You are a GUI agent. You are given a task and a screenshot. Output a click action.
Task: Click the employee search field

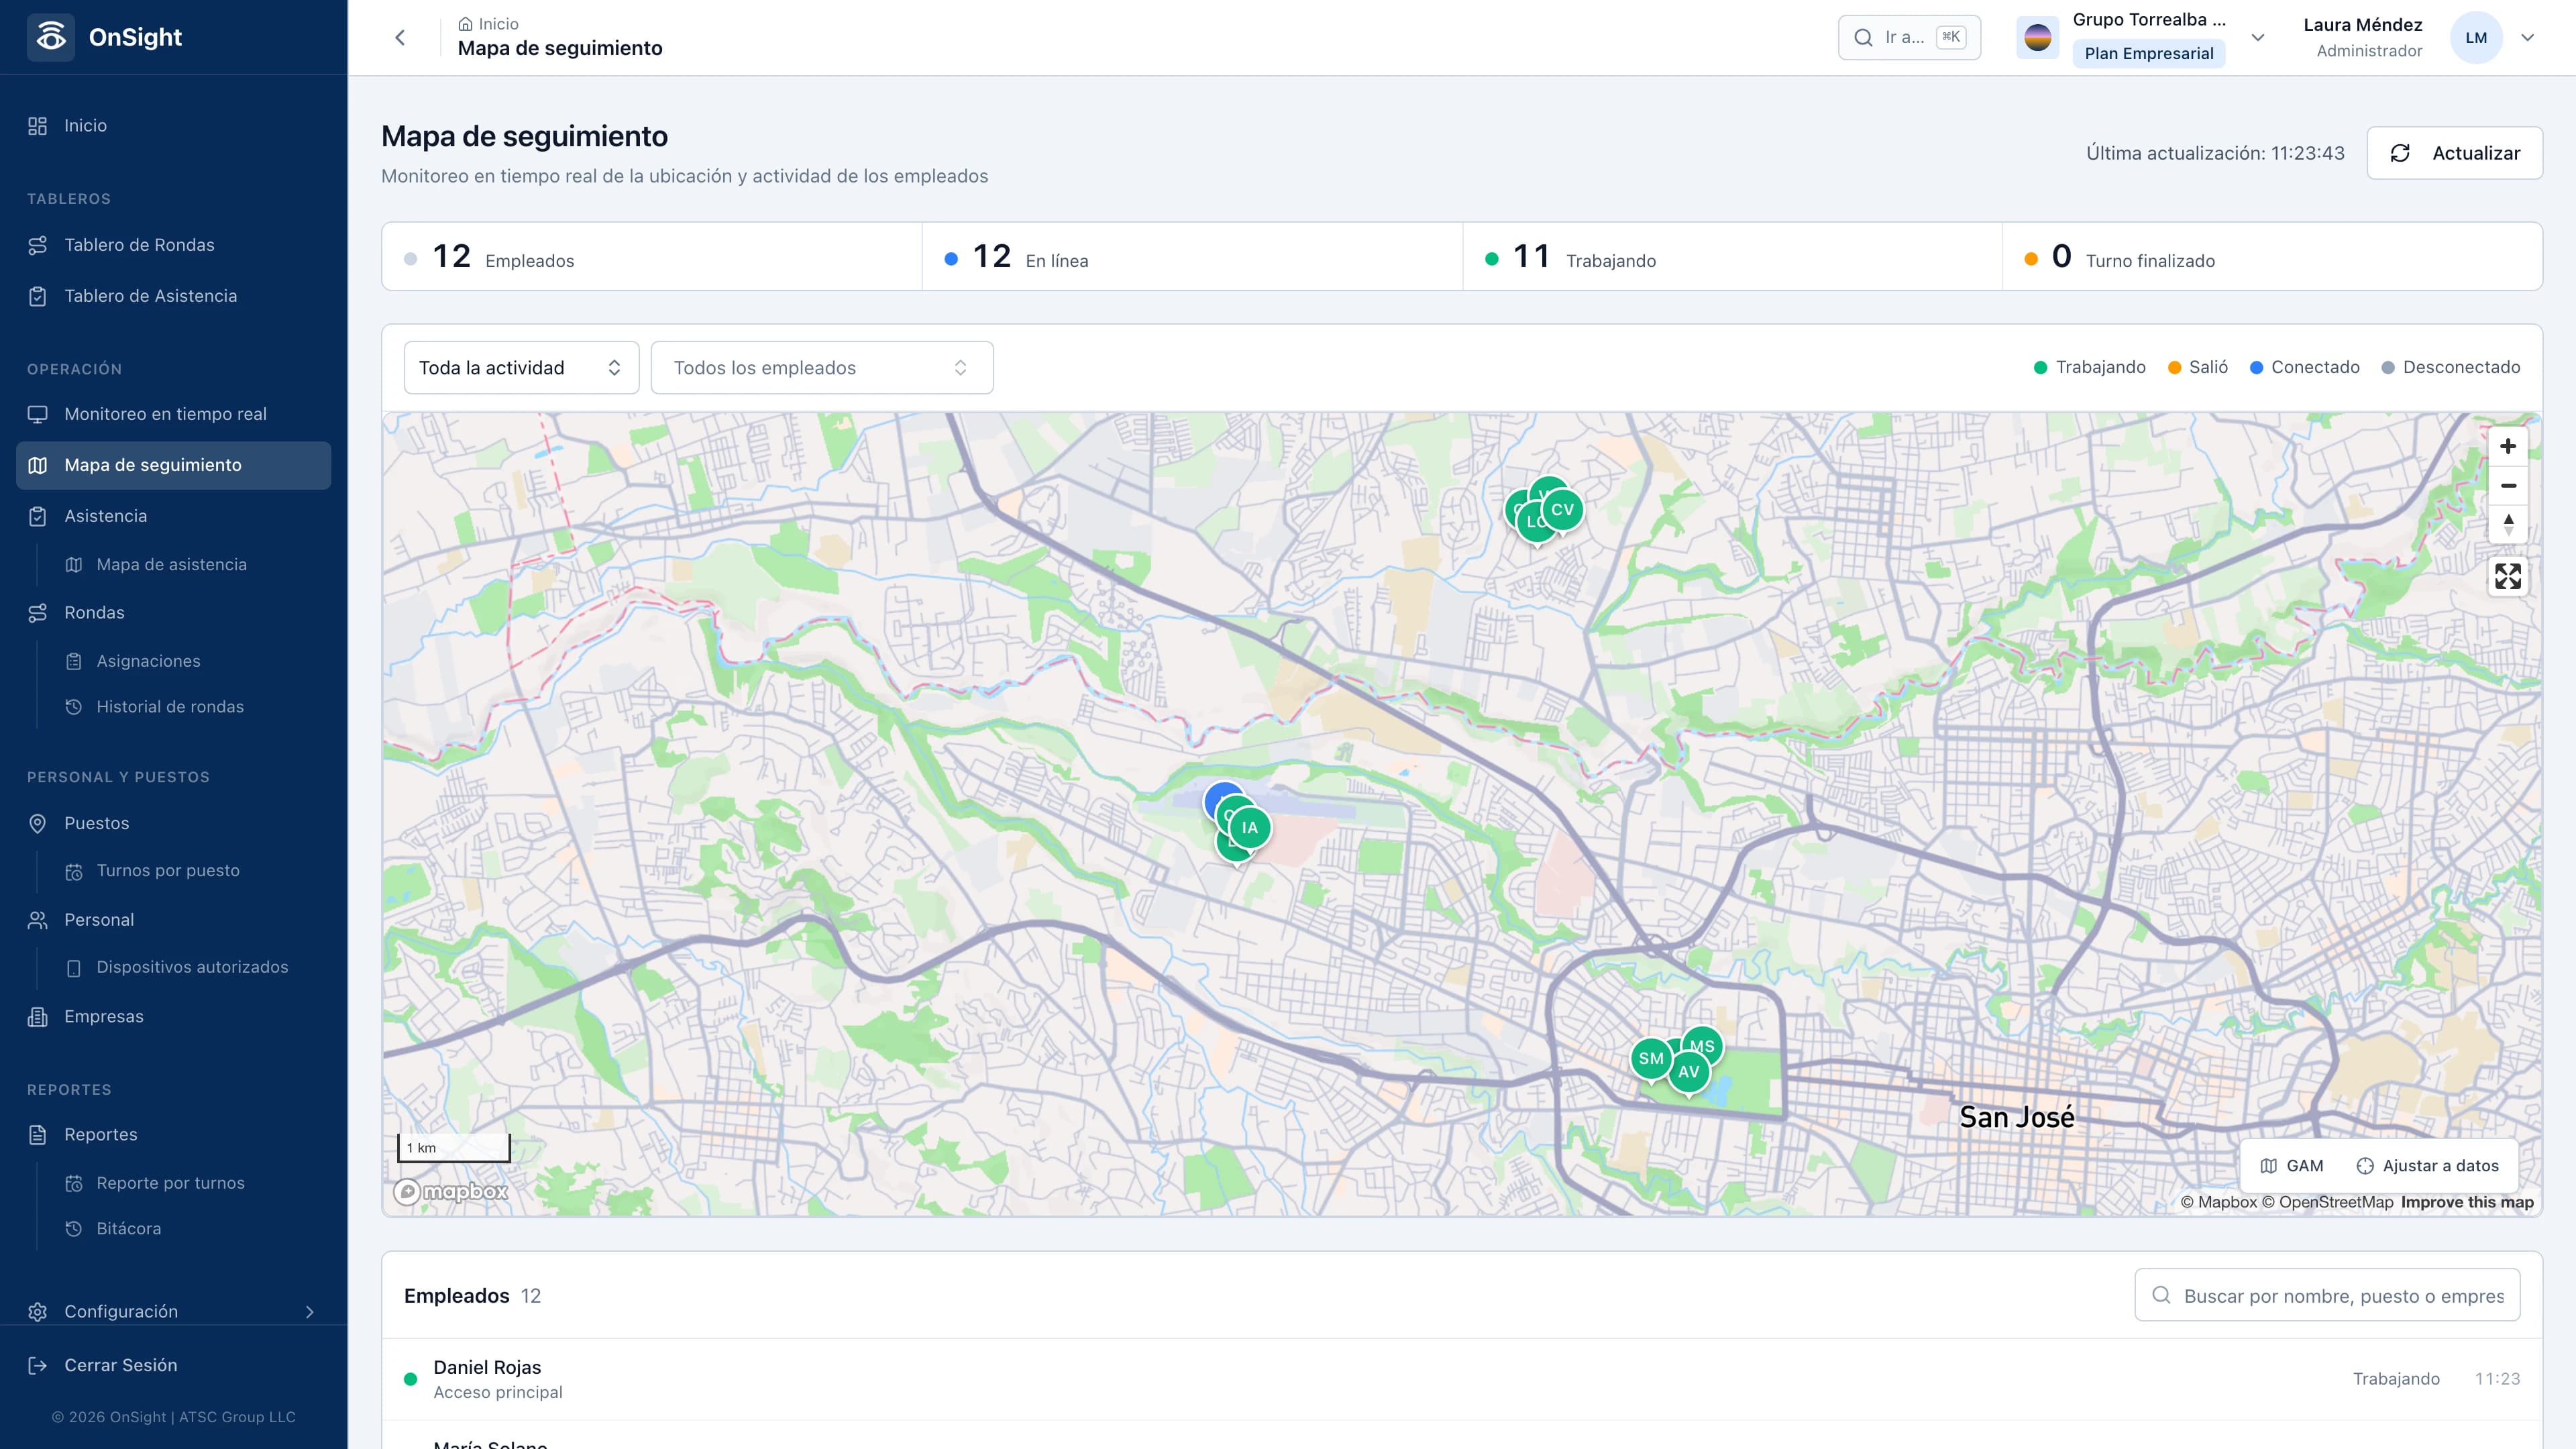click(2327, 1296)
